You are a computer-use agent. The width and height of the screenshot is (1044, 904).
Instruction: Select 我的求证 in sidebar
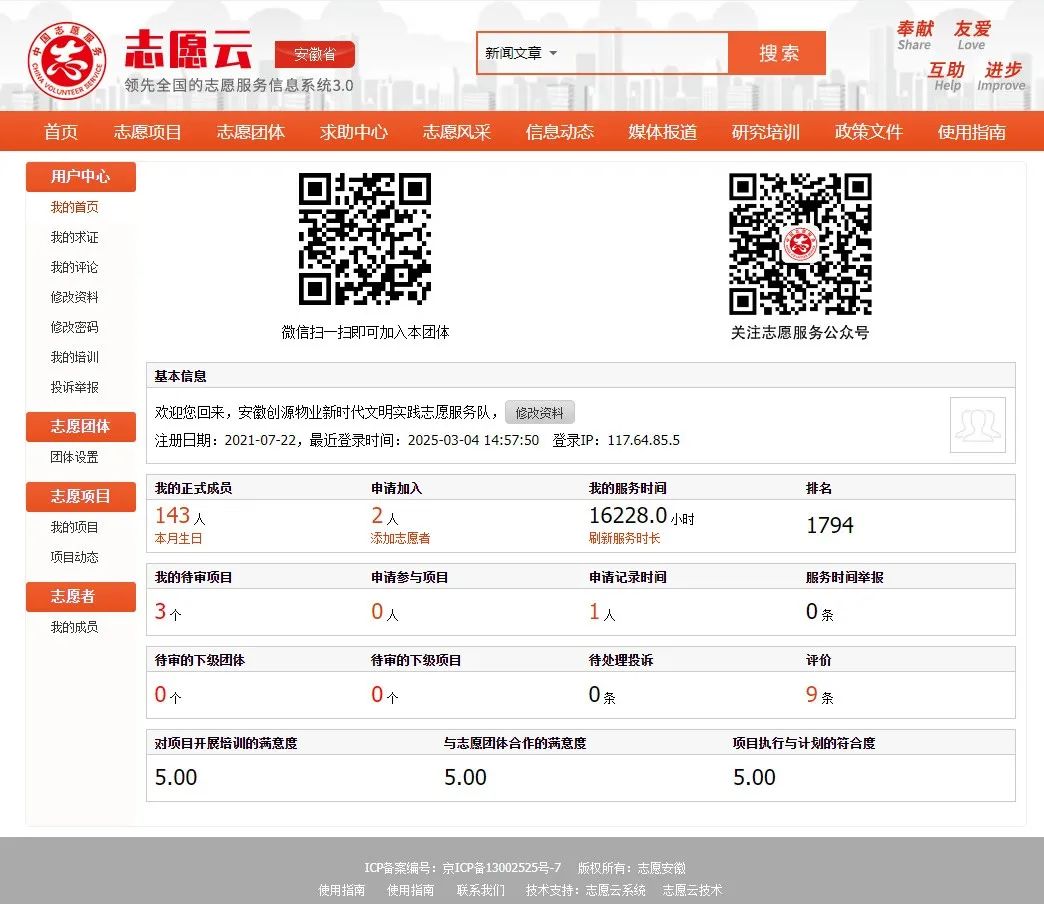coord(75,237)
